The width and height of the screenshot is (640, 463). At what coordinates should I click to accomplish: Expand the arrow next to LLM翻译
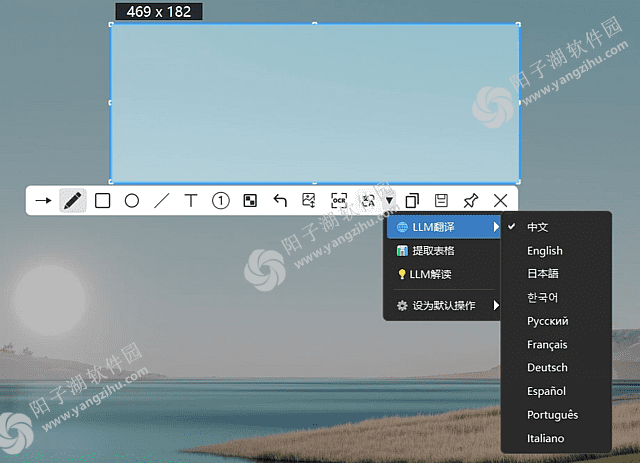click(x=496, y=227)
